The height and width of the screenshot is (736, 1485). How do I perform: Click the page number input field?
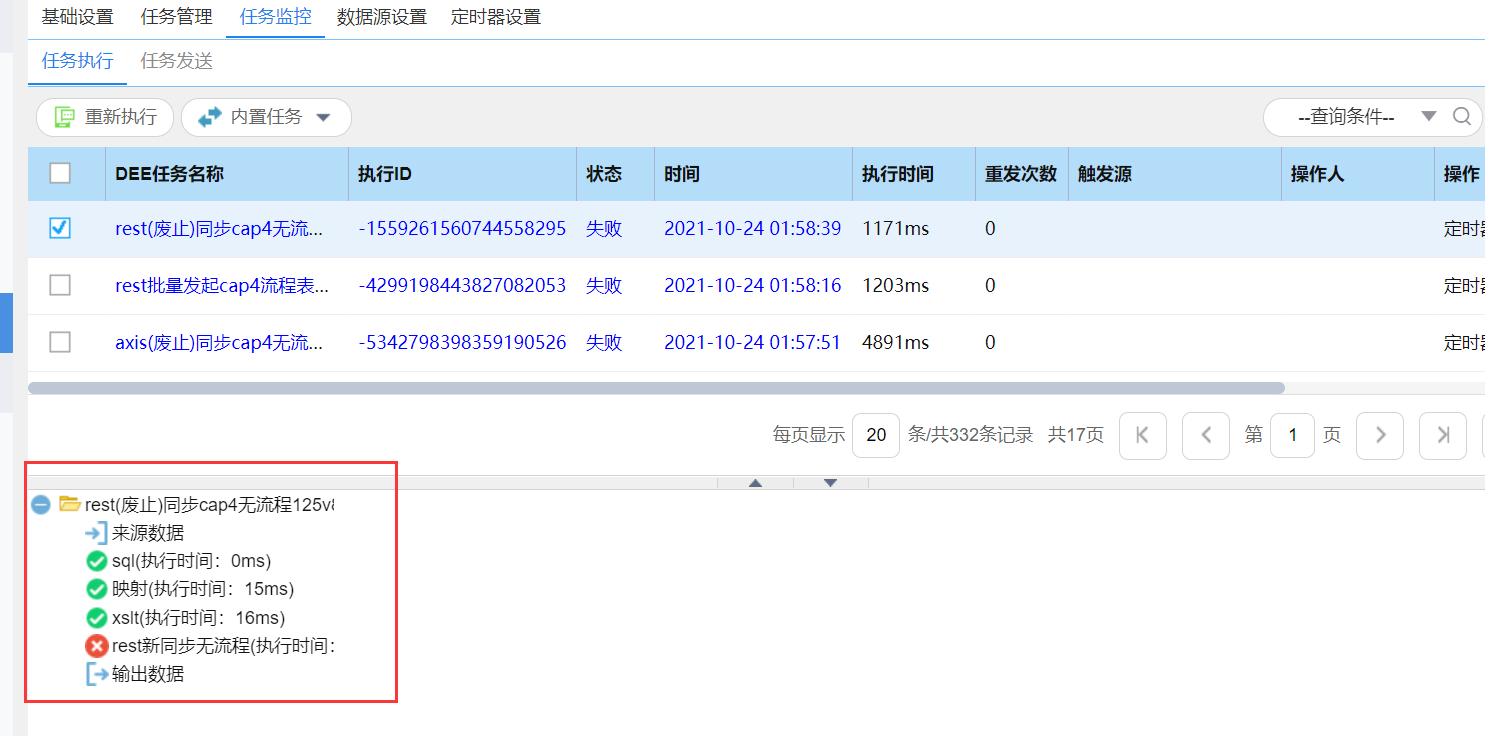[x=1293, y=435]
